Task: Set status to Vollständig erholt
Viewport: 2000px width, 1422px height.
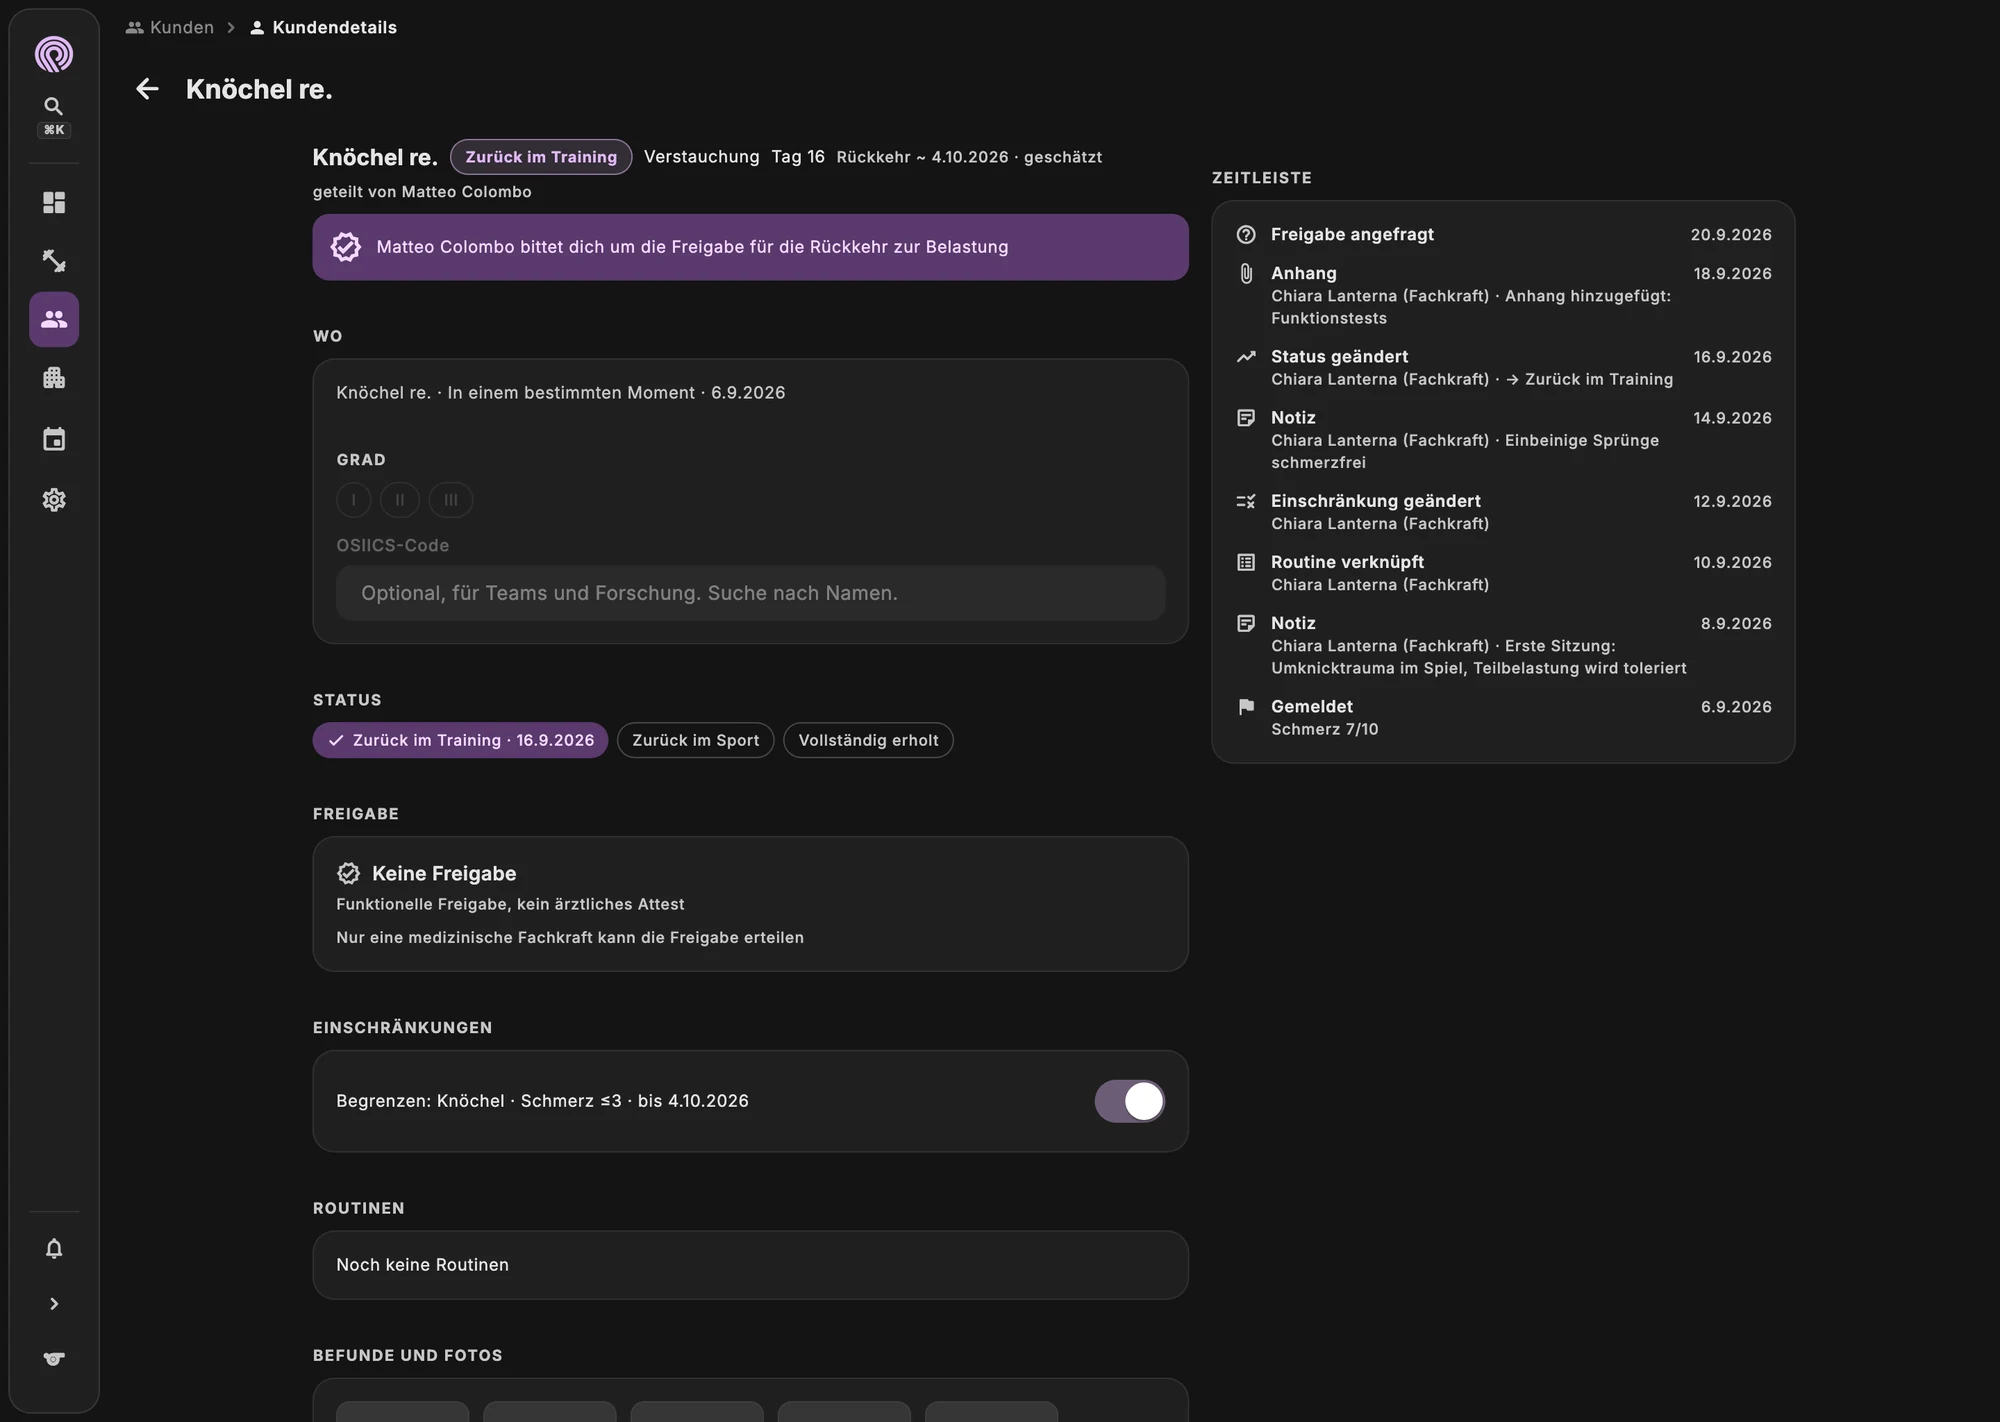Action: pyautogui.click(x=868, y=740)
